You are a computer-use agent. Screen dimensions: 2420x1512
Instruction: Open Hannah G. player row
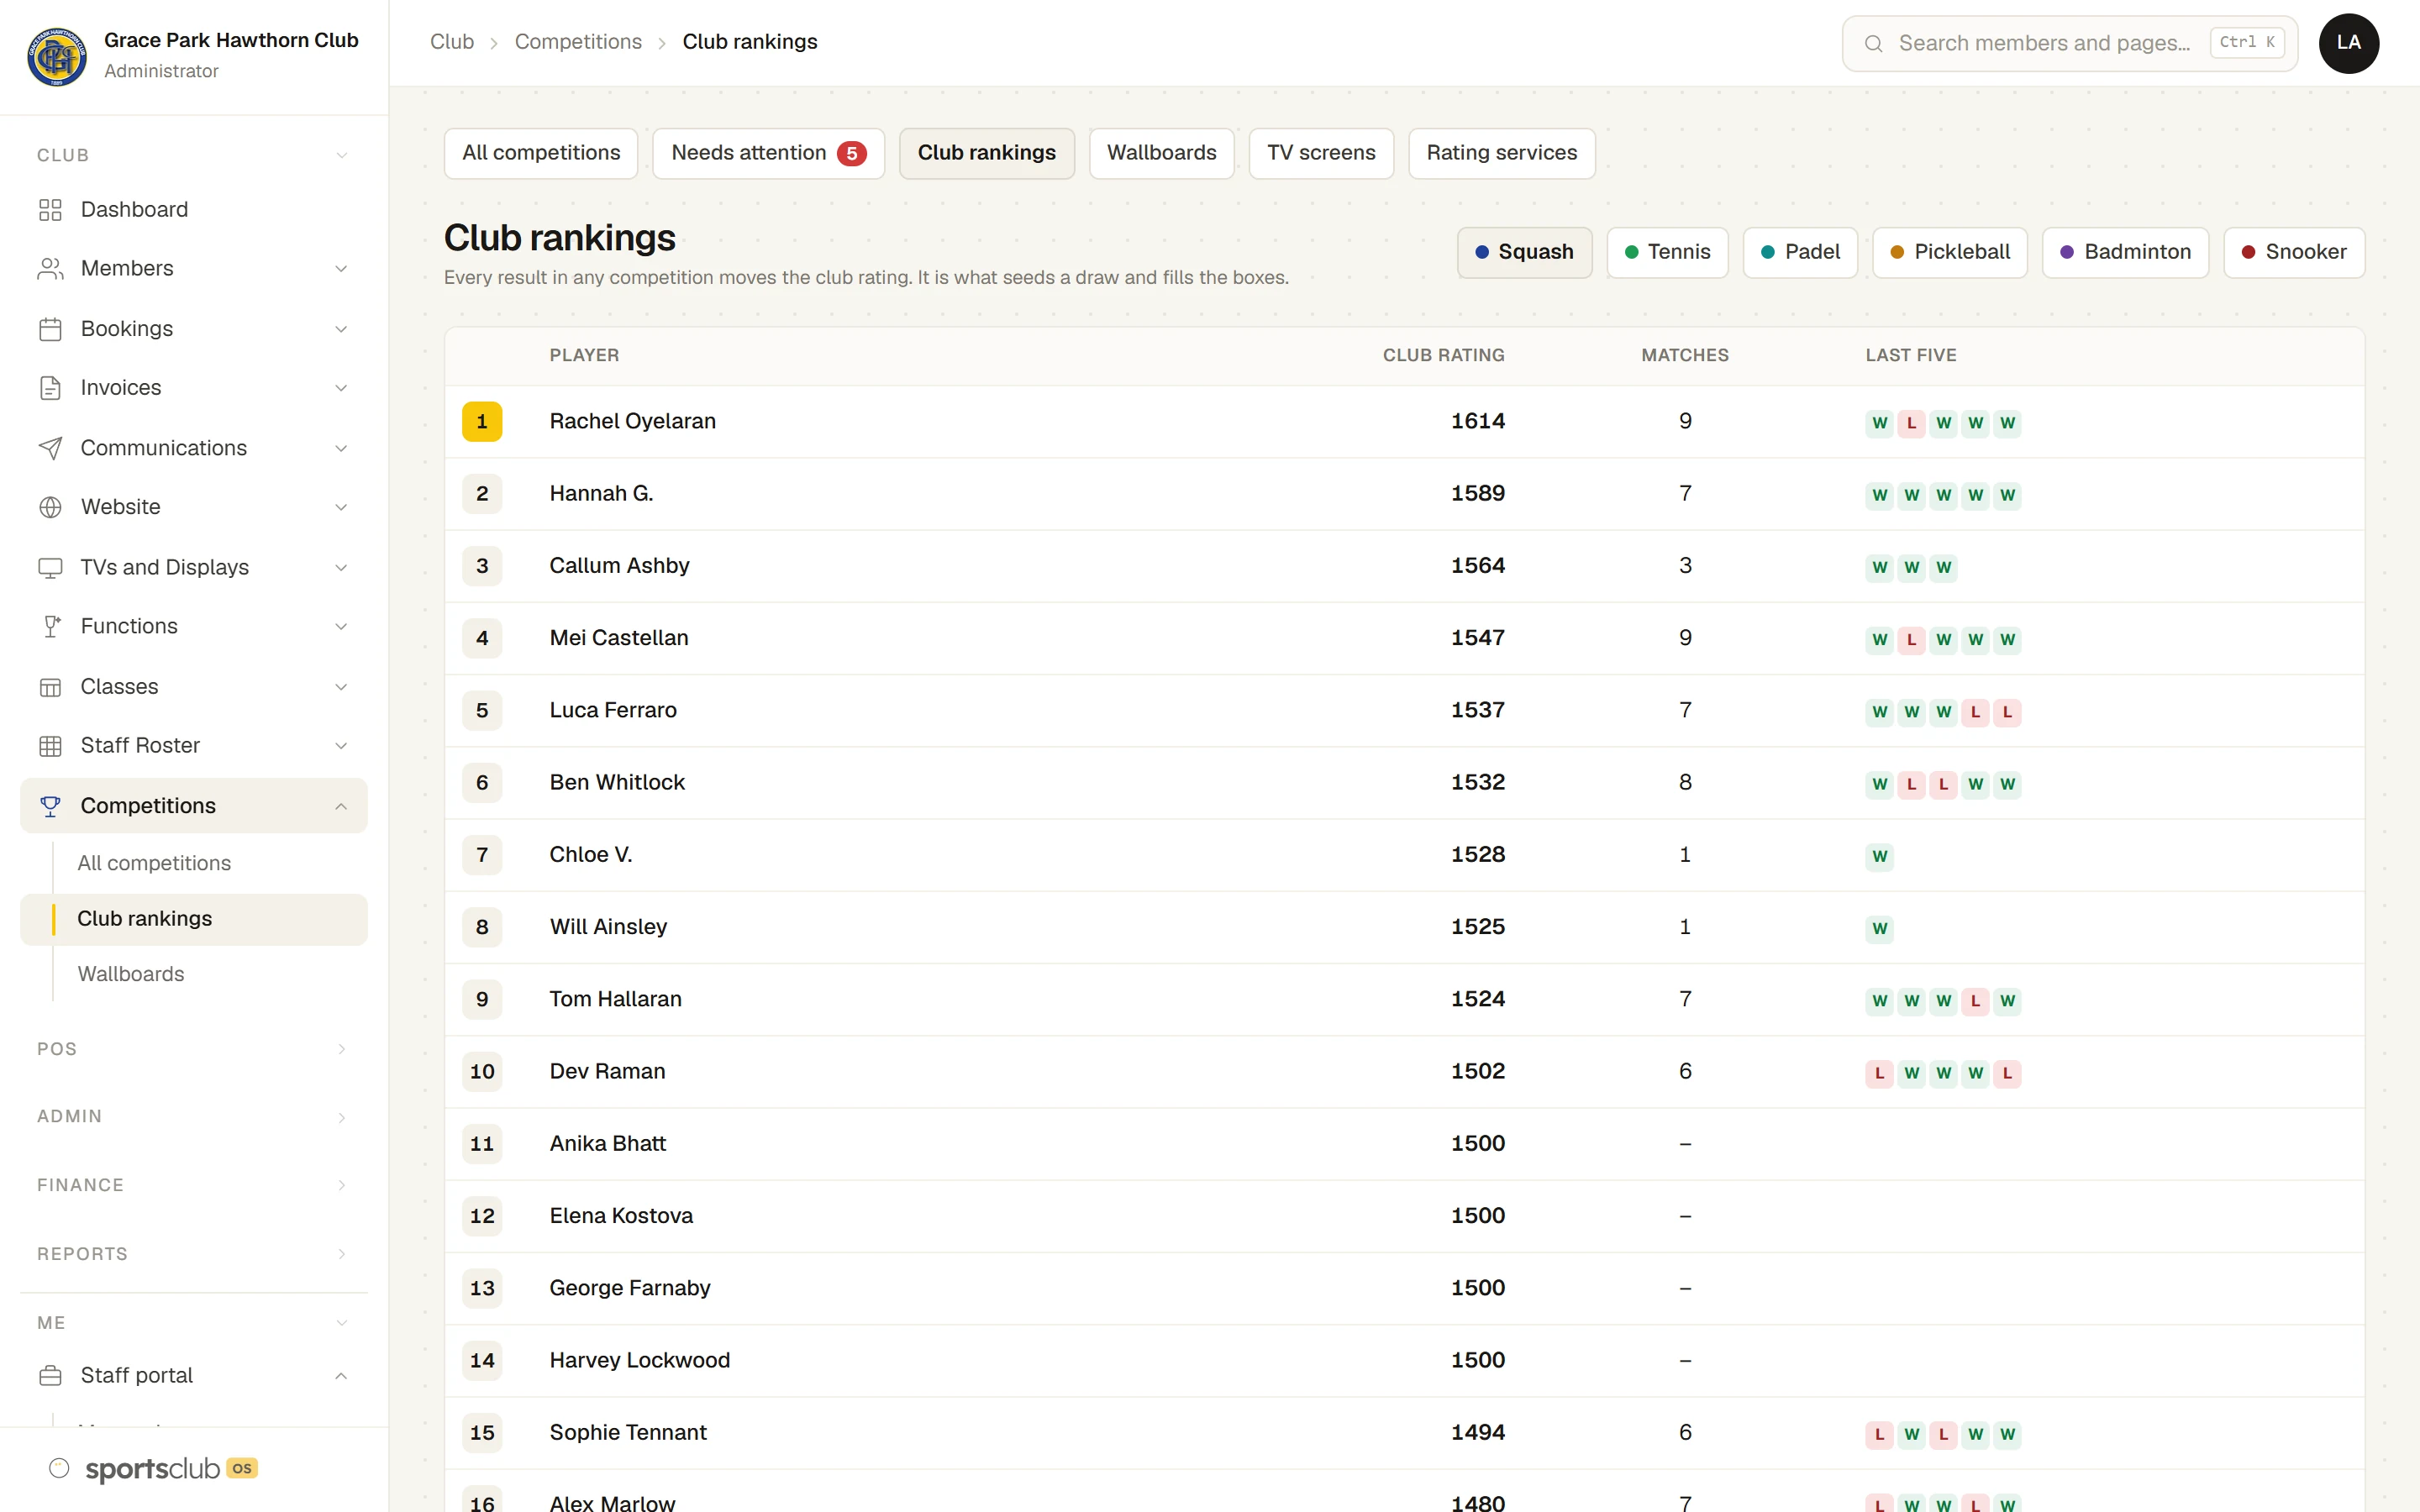[1404, 494]
